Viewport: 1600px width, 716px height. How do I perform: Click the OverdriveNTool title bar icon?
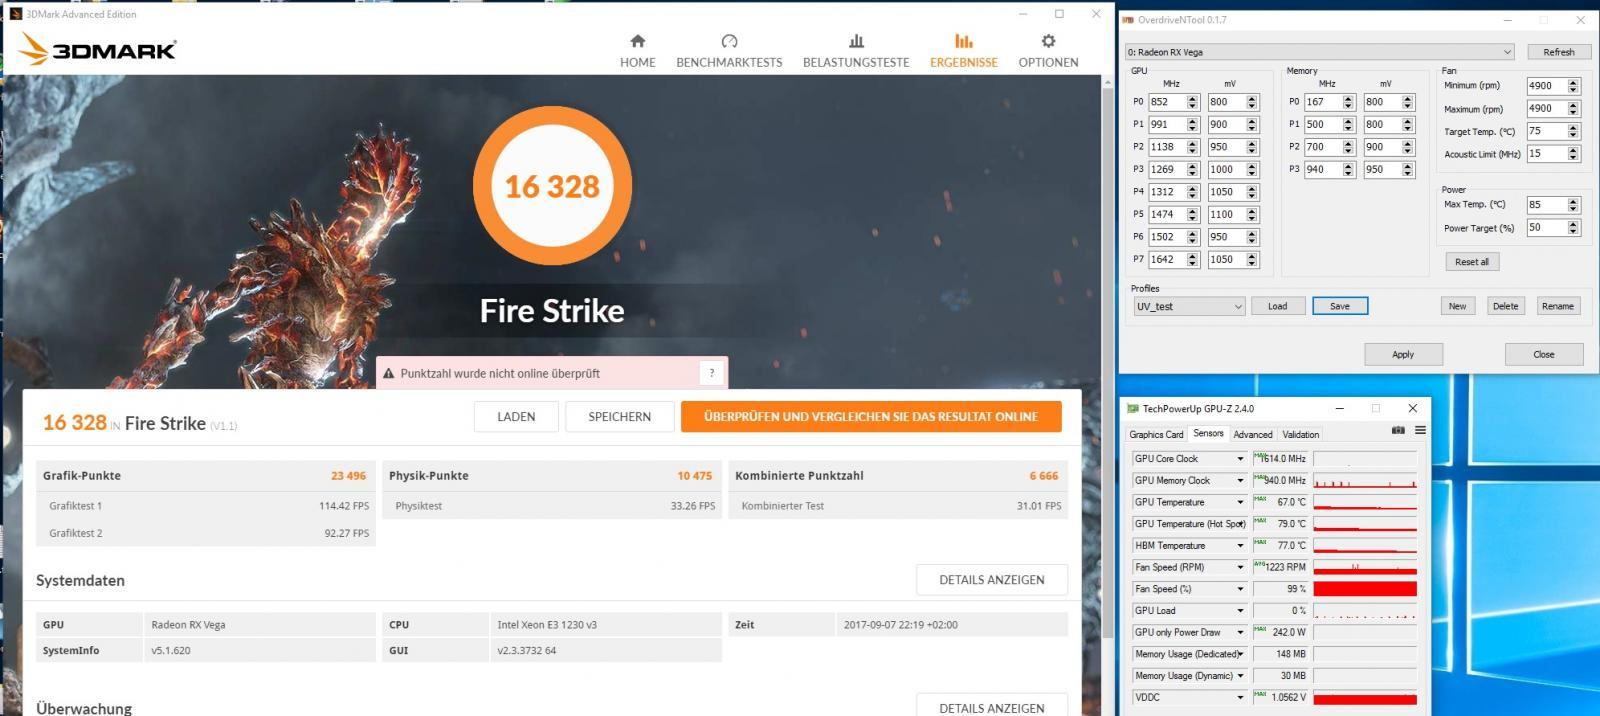tap(1128, 20)
